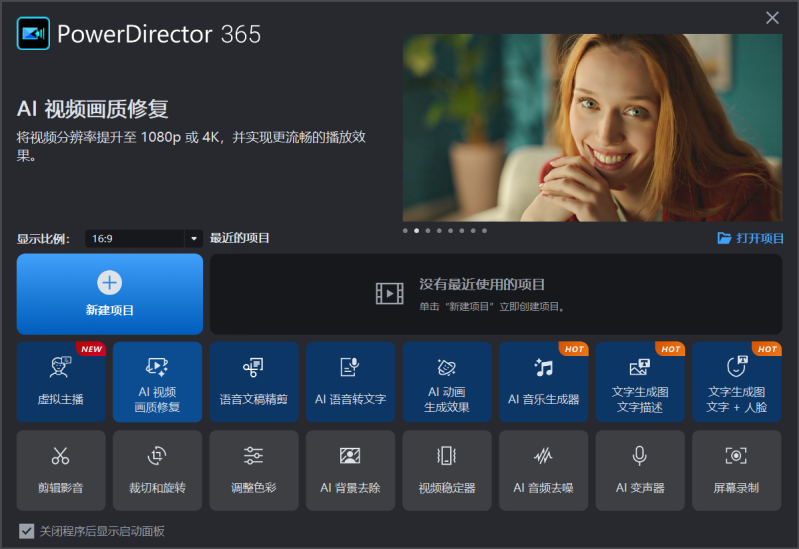The width and height of the screenshot is (799, 549).
Task: Open 语音文稿精剪 tool
Action: 254,382
